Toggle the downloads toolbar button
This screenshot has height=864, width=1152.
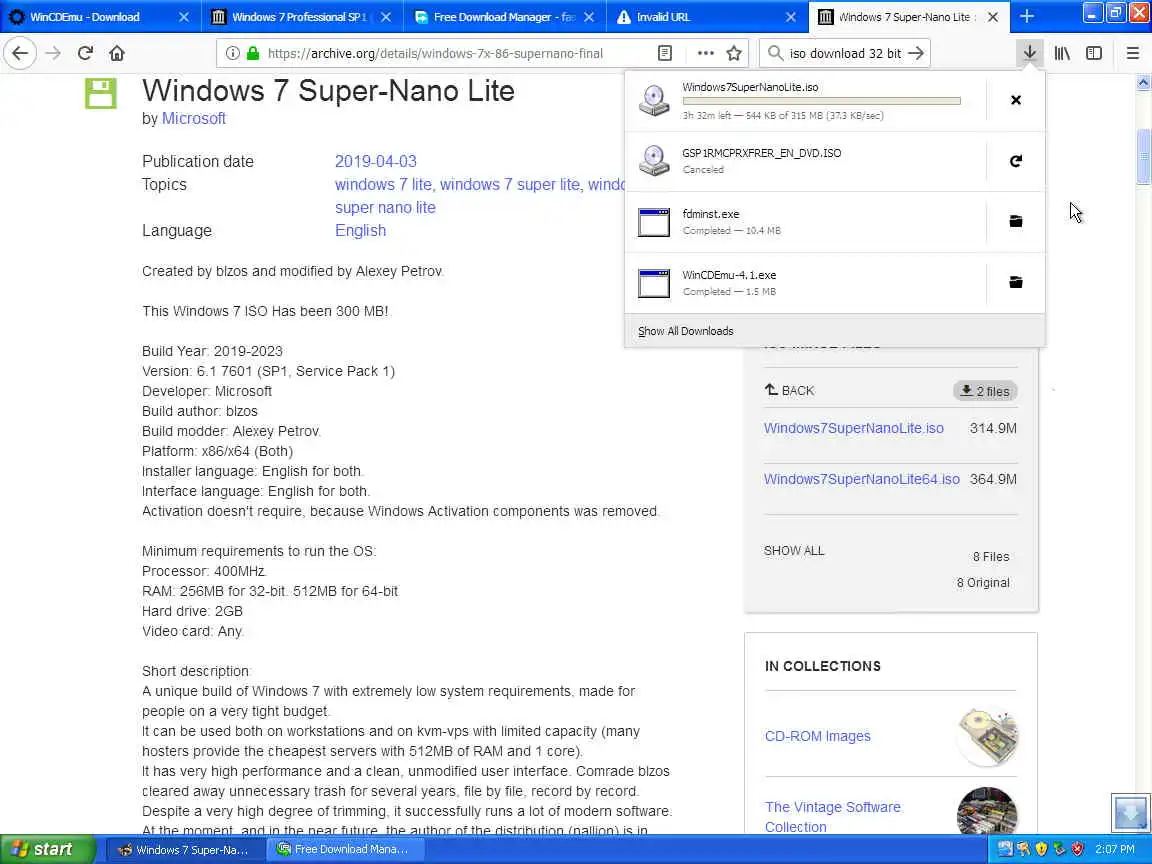coord(1030,53)
